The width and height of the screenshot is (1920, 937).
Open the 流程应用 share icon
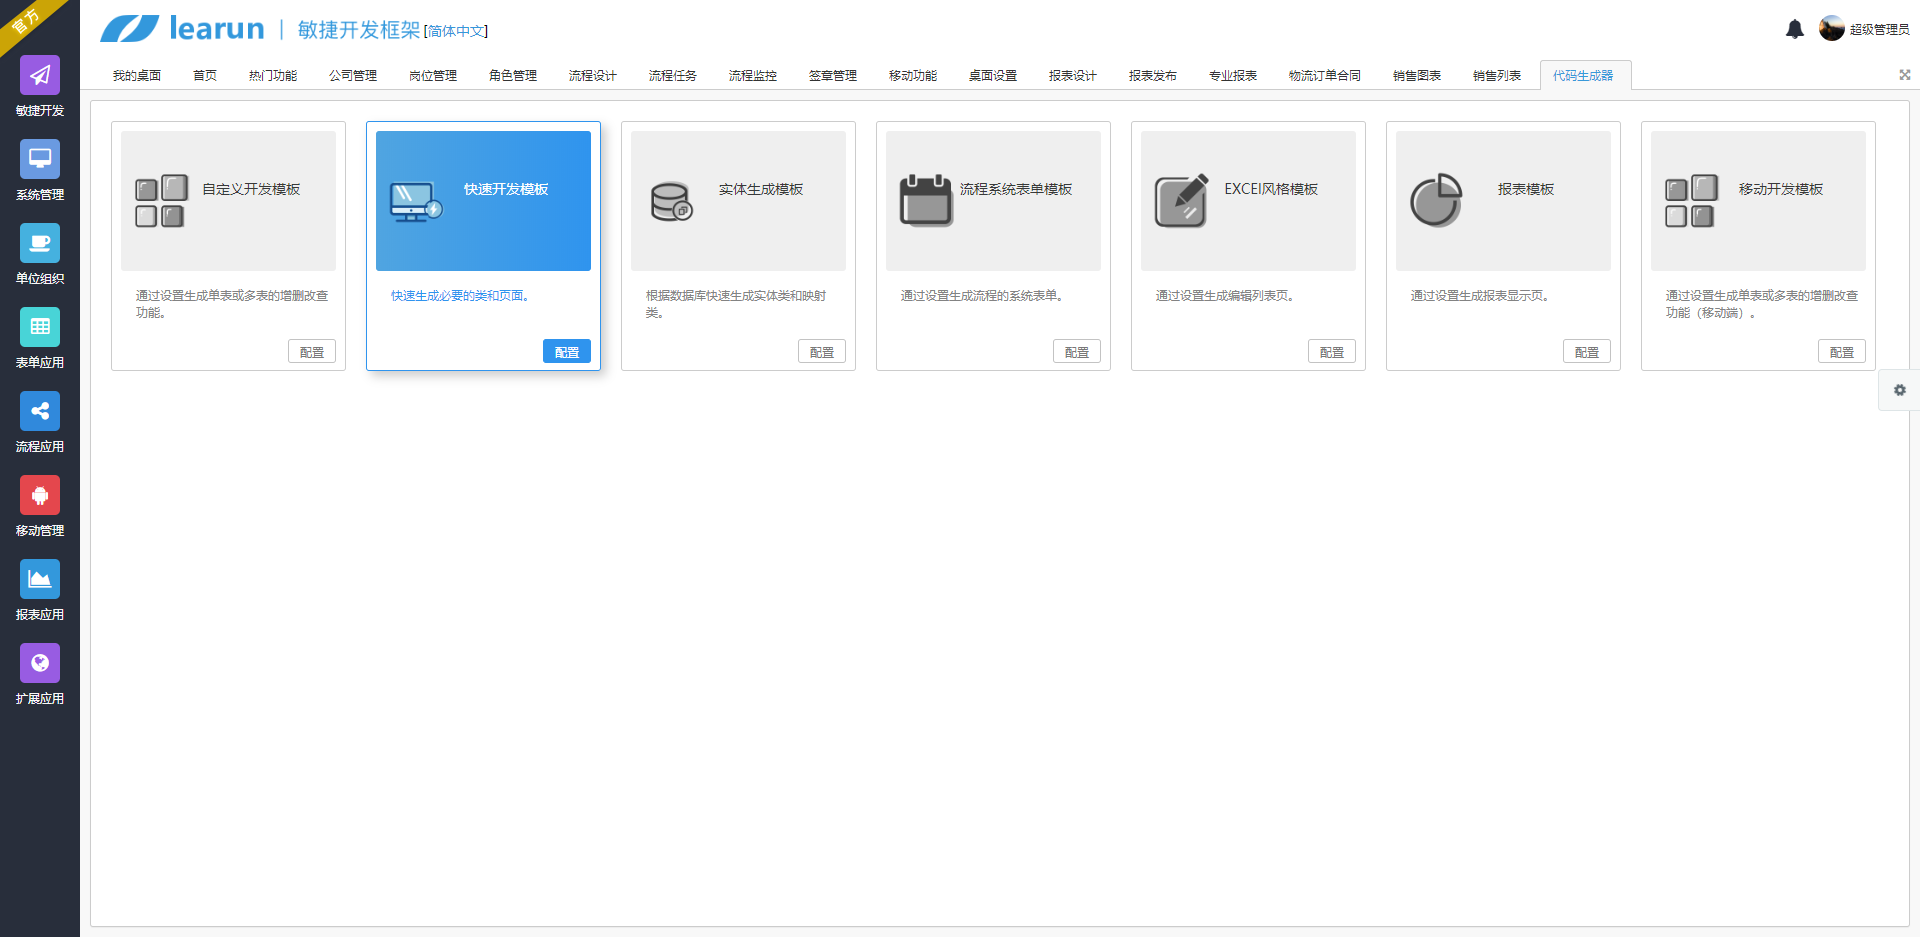[40, 411]
